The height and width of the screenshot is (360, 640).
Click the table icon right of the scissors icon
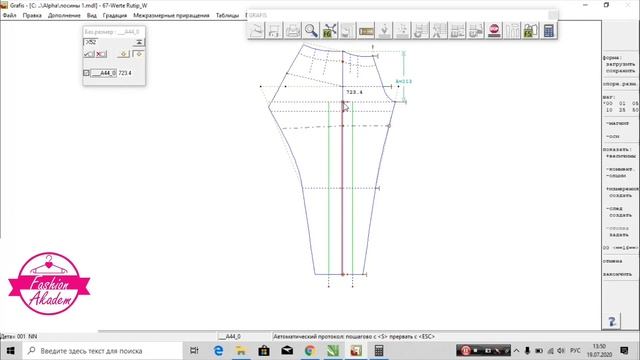(458, 31)
